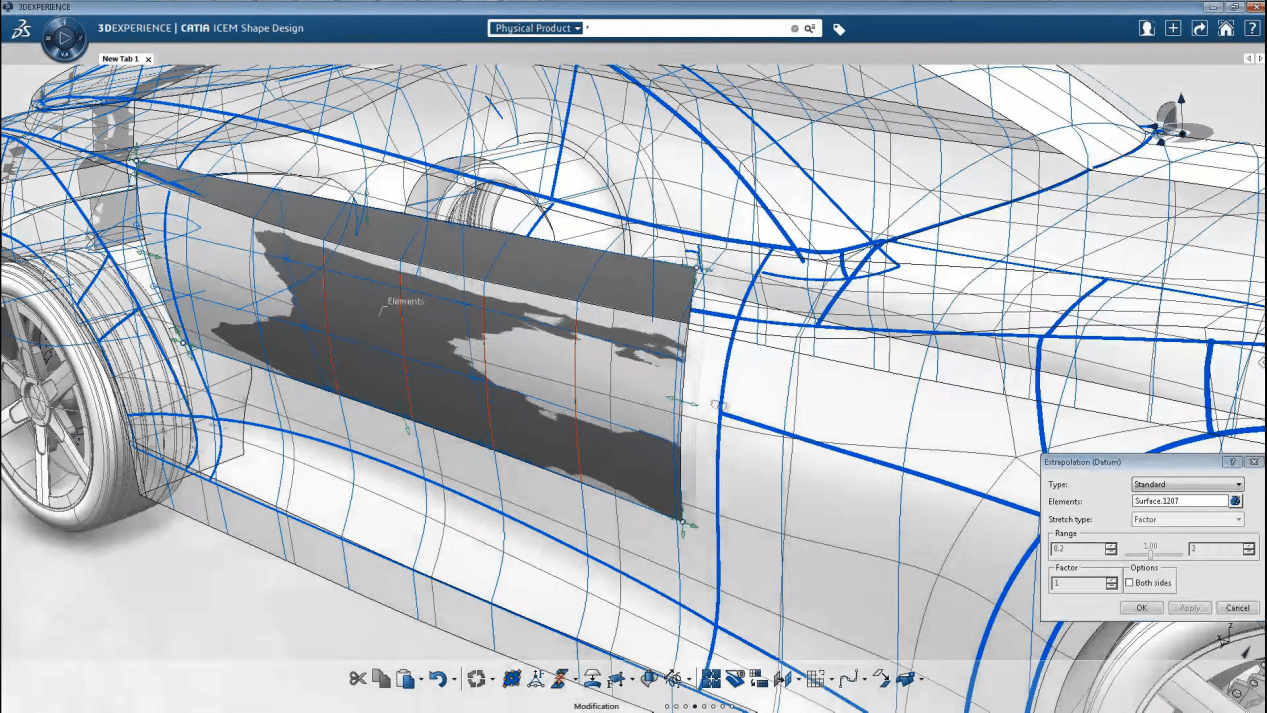Click the tag icon next to search bar
1267x713 pixels.
839,29
